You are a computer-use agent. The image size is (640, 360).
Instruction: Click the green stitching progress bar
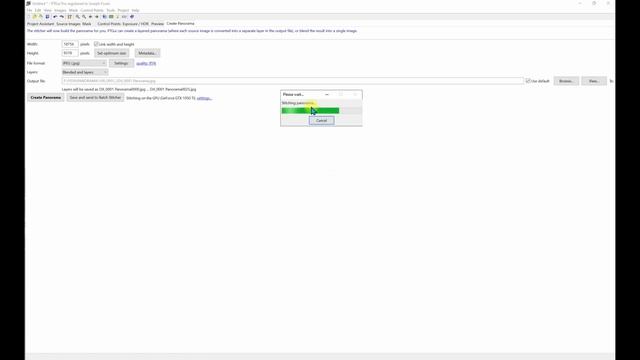pos(311,111)
